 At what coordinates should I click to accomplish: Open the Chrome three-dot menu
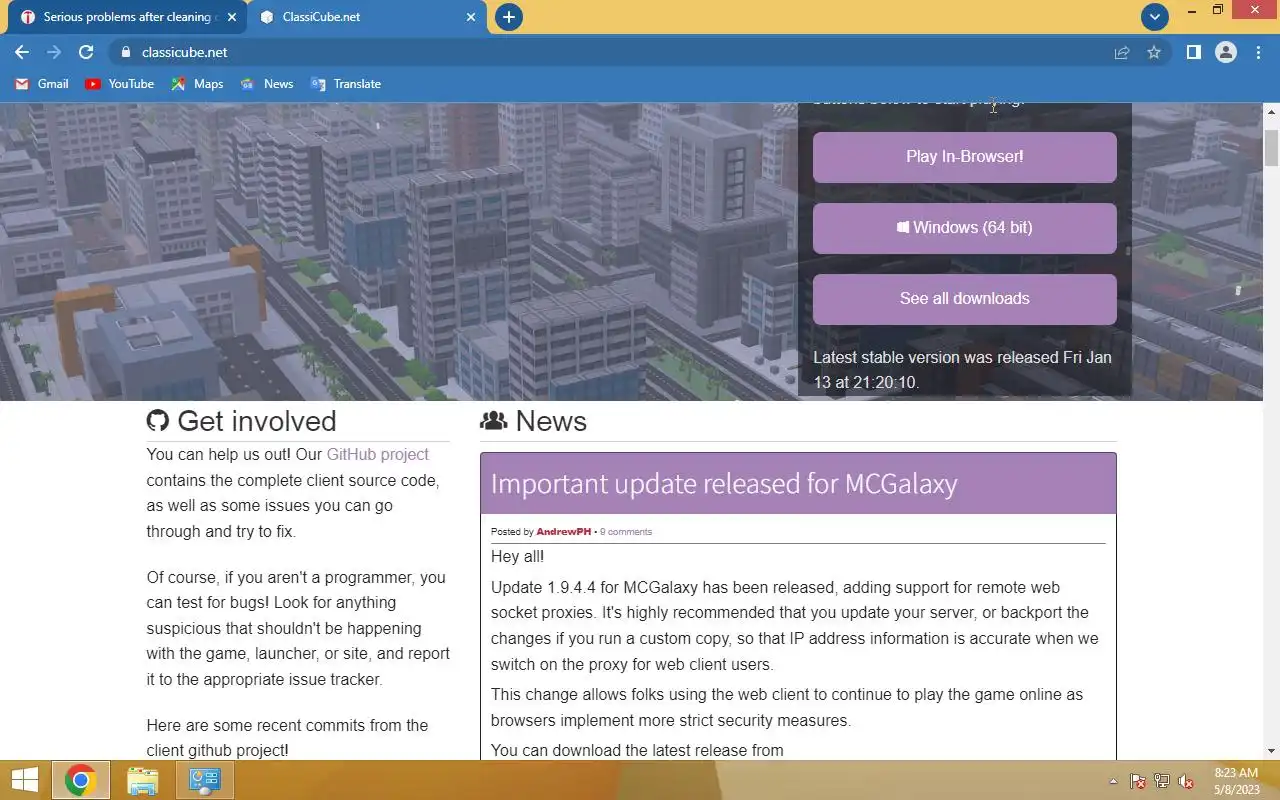(1258, 52)
